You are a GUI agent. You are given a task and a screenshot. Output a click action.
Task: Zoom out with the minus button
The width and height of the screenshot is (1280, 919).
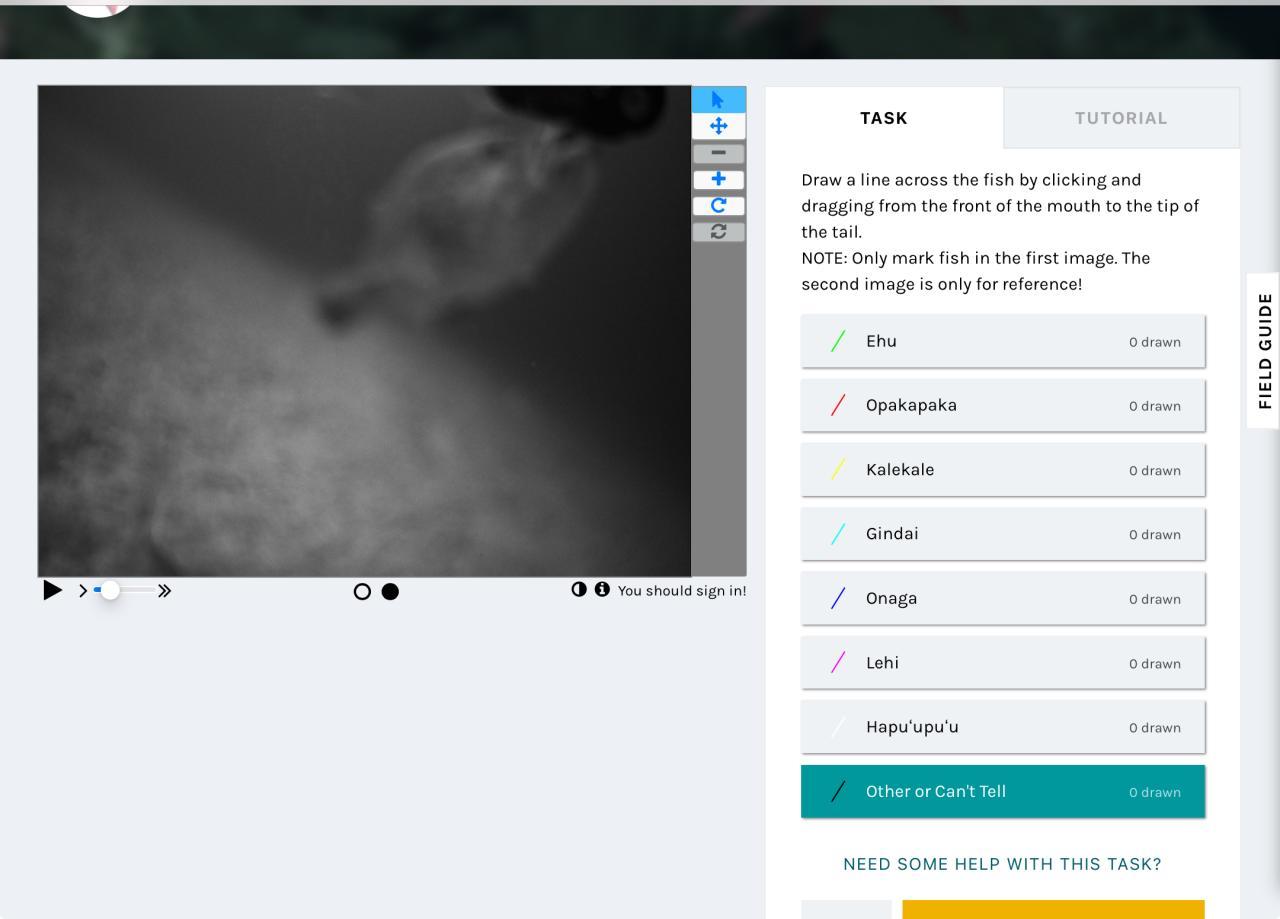click(718, 153)
